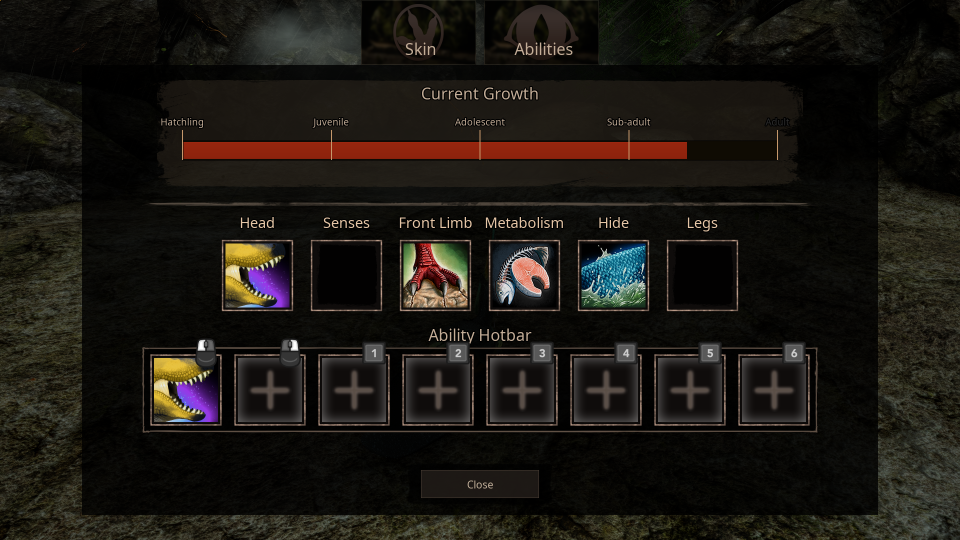
Task: Click the Juvenile growth stage marker
Action: [x=331, y=122]
